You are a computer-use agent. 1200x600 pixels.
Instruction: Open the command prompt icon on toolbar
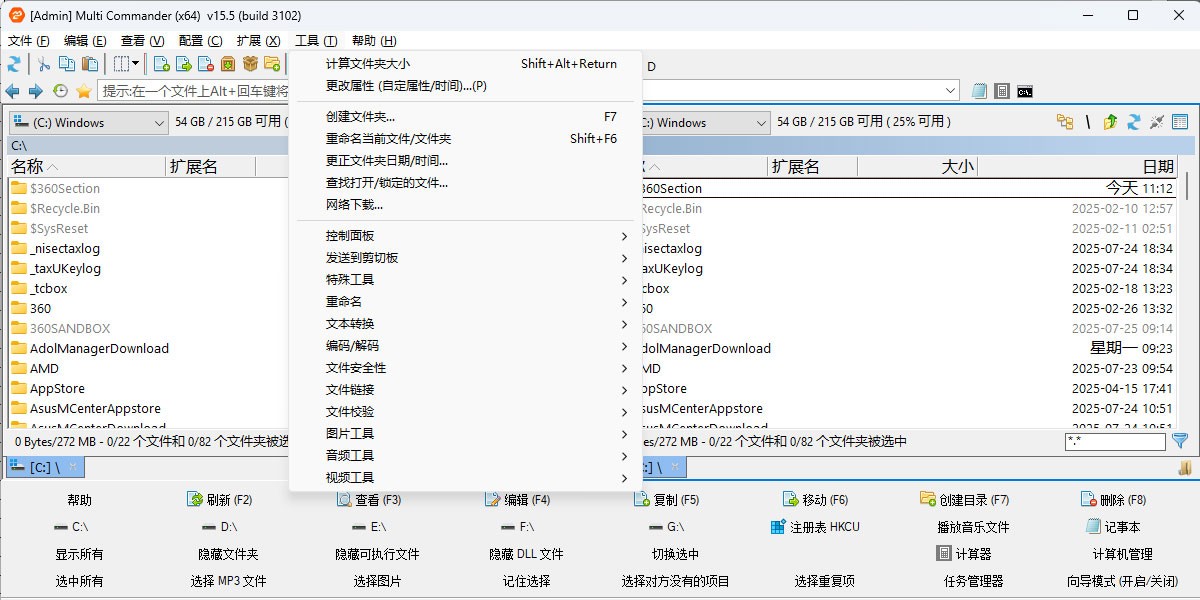coord(1024,91)
